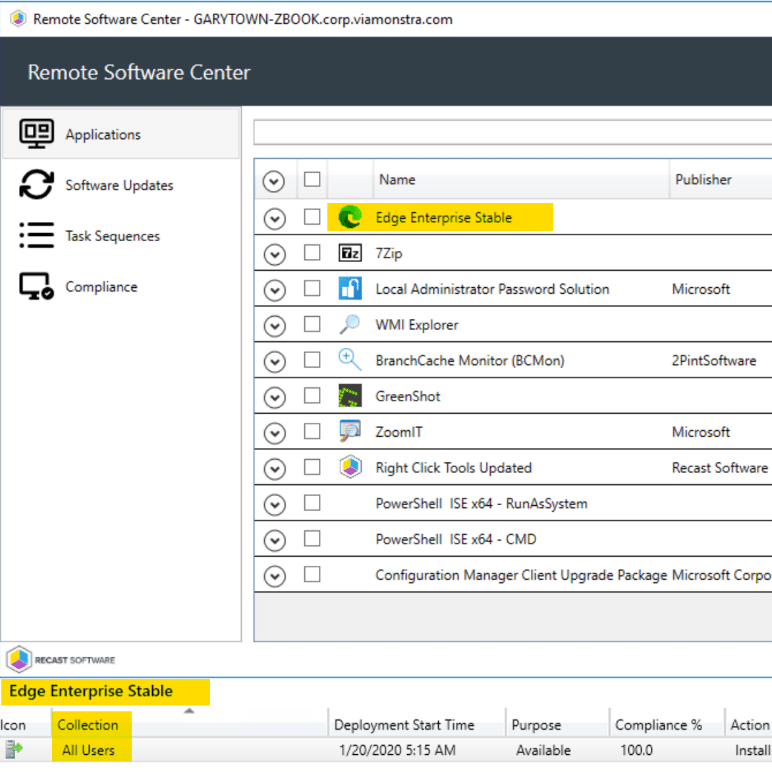Click the GreenShot application icon
772x772 pixels.
click(350, 396)
